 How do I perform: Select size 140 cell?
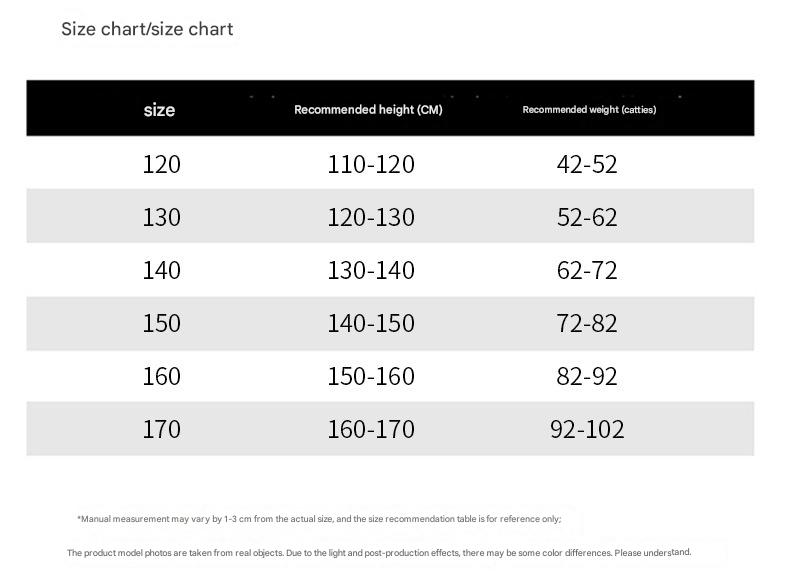(x=161, y=270)
